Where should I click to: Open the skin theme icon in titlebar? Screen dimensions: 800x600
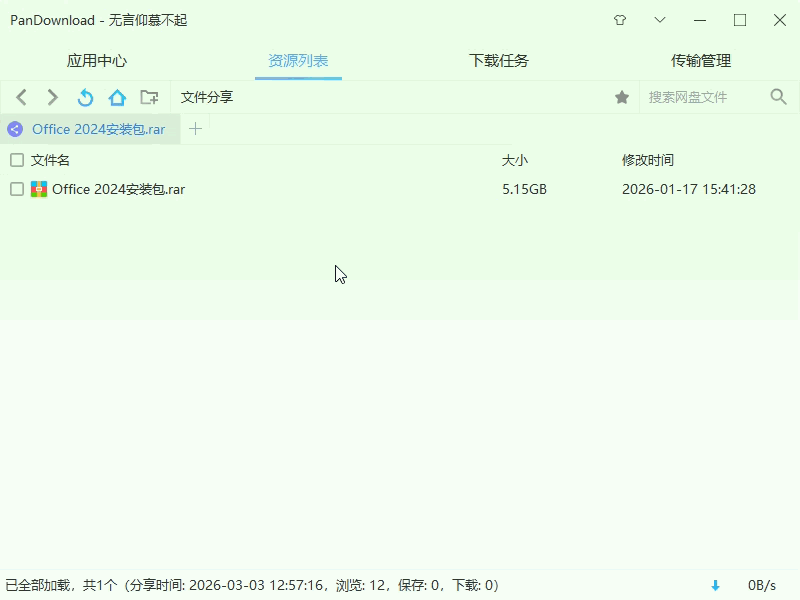click(x=619, y=19)
